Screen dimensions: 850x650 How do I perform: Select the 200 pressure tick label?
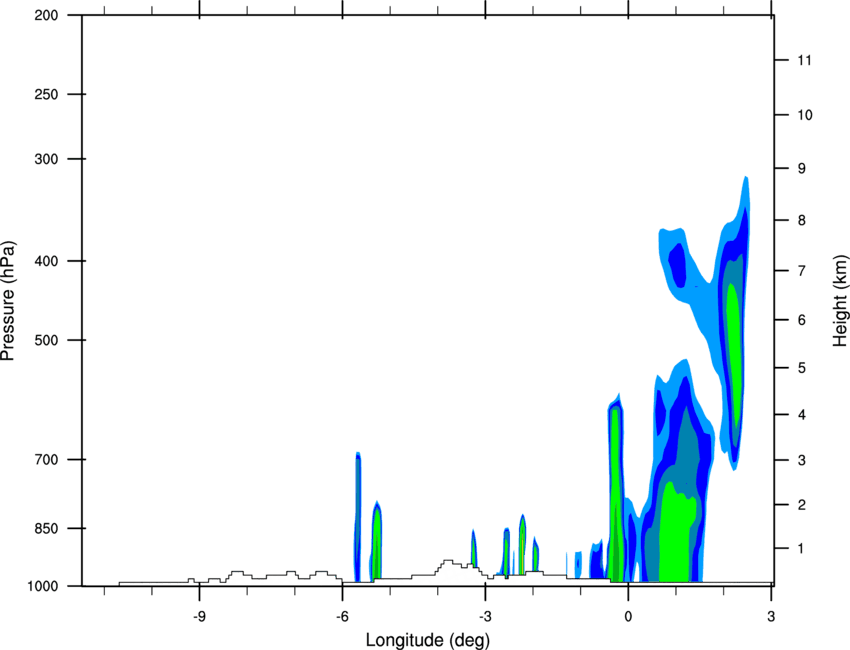coord(46,15)
